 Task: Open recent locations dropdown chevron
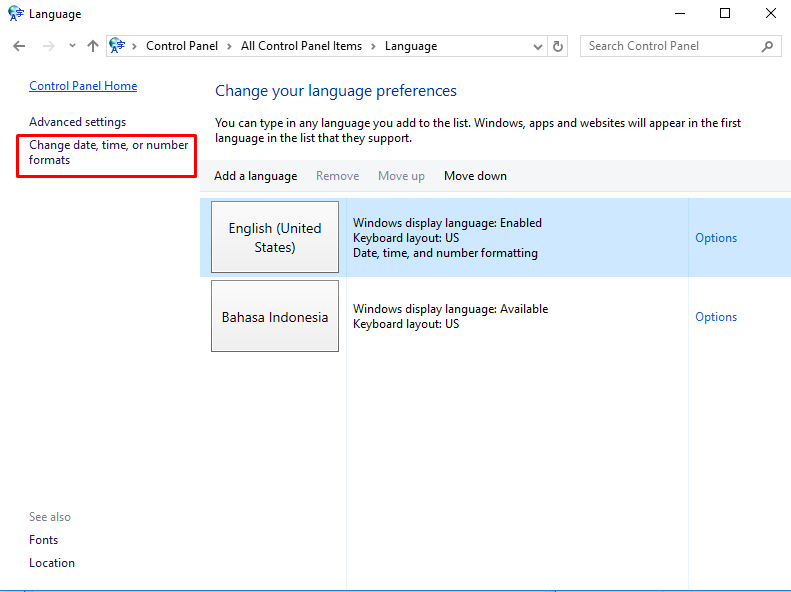coord(72,46)
